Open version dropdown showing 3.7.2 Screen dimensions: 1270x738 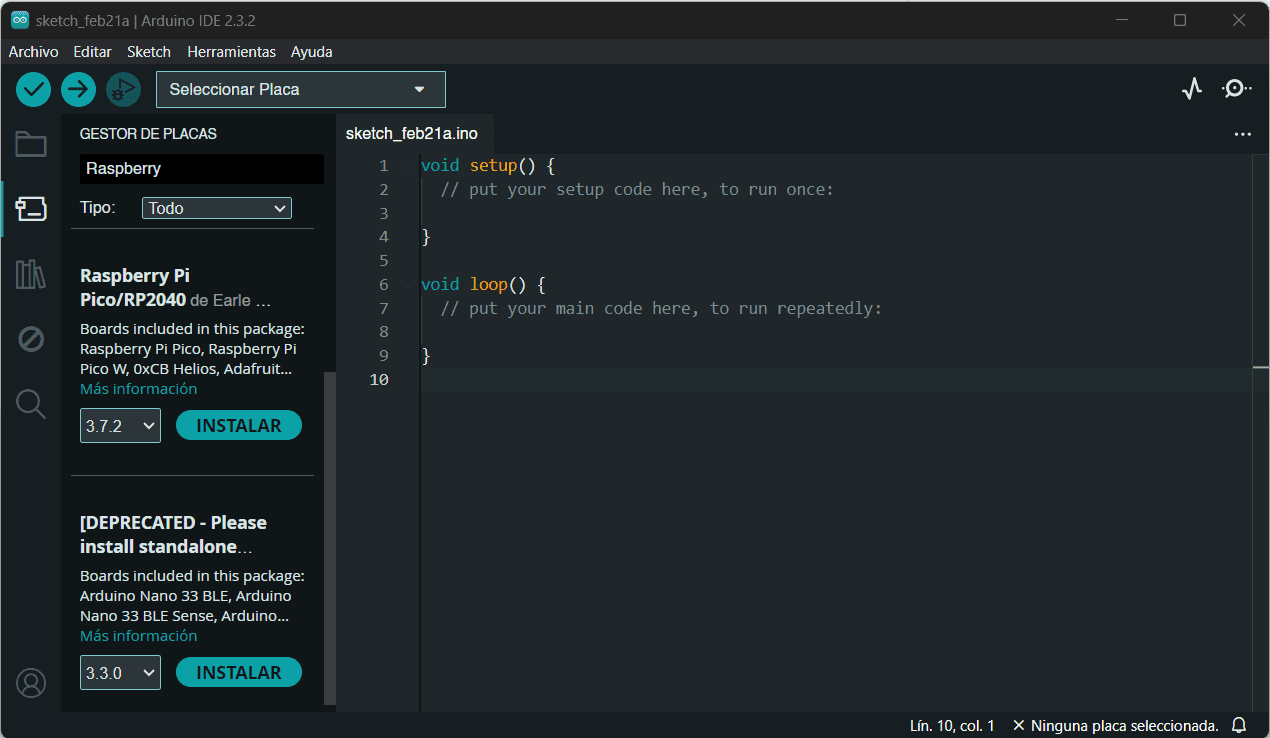click(x=120, y=426)
